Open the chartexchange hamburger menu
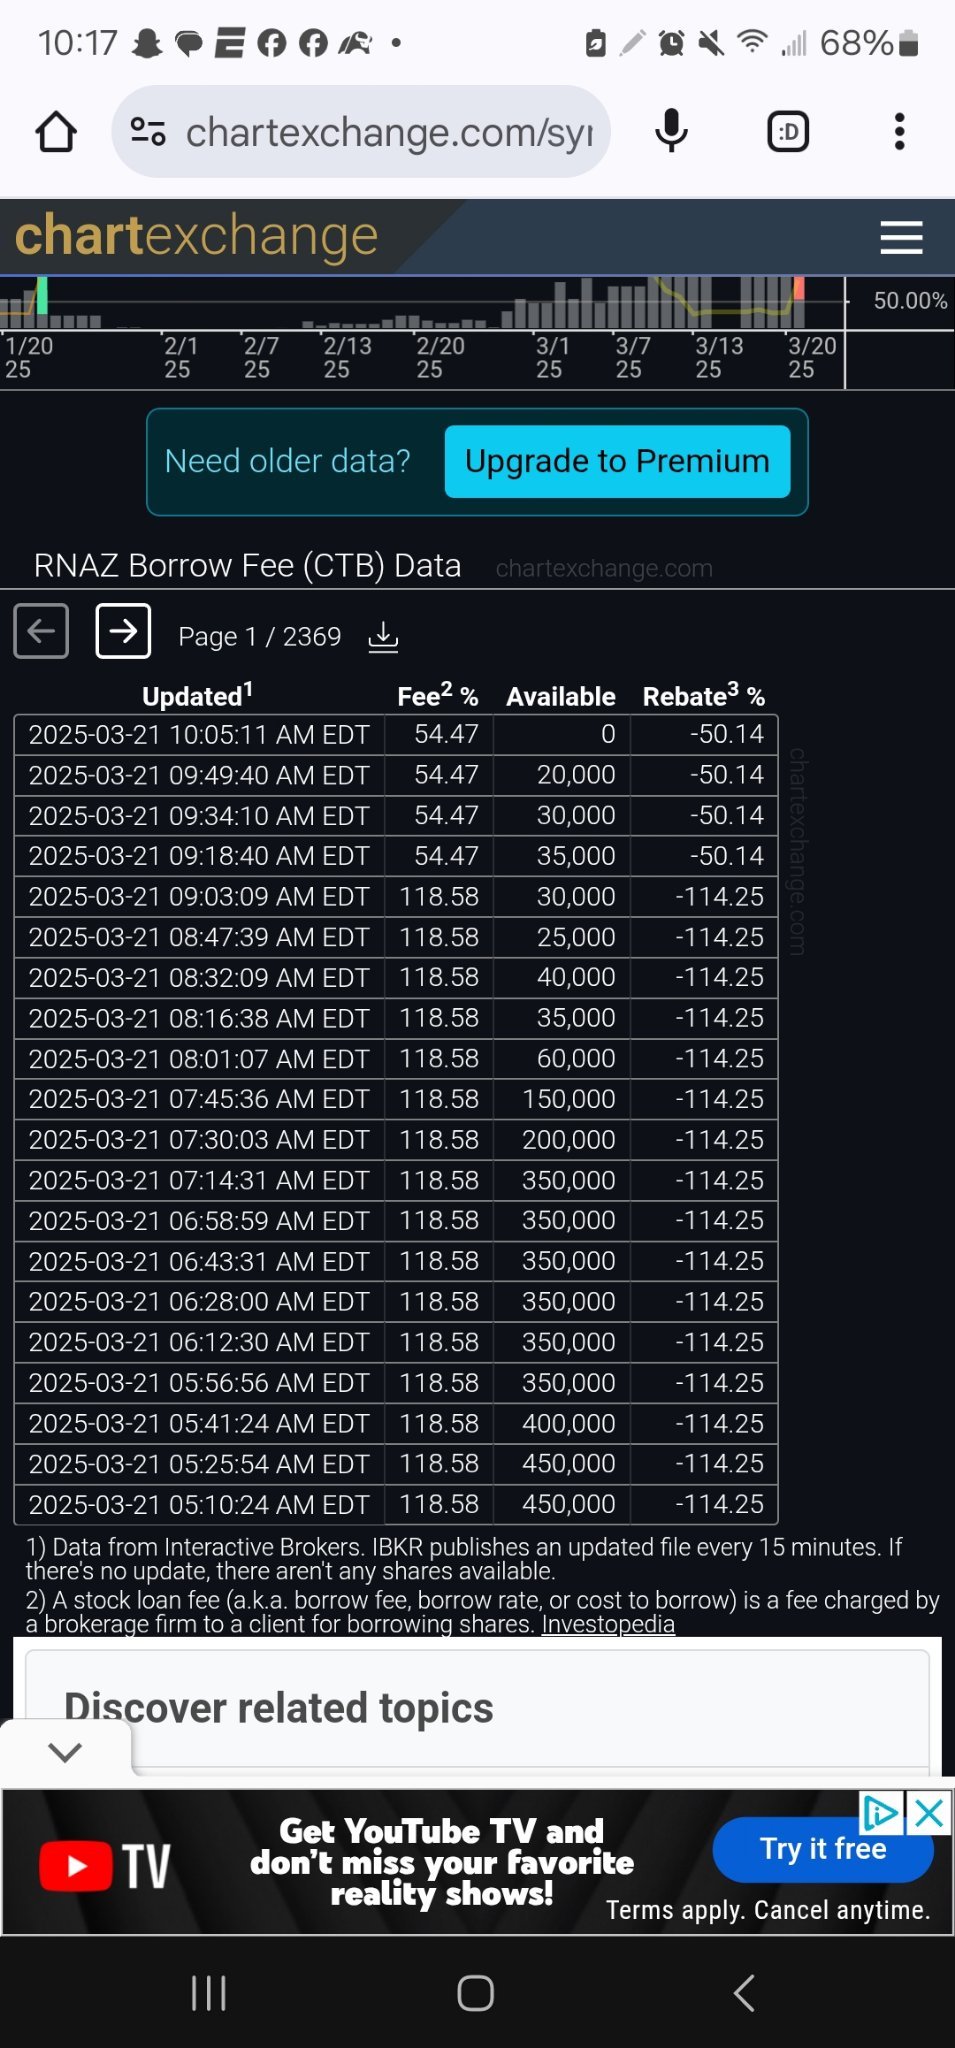The height and width of the screenshot is (2048, 955). (x=901, y=237)
